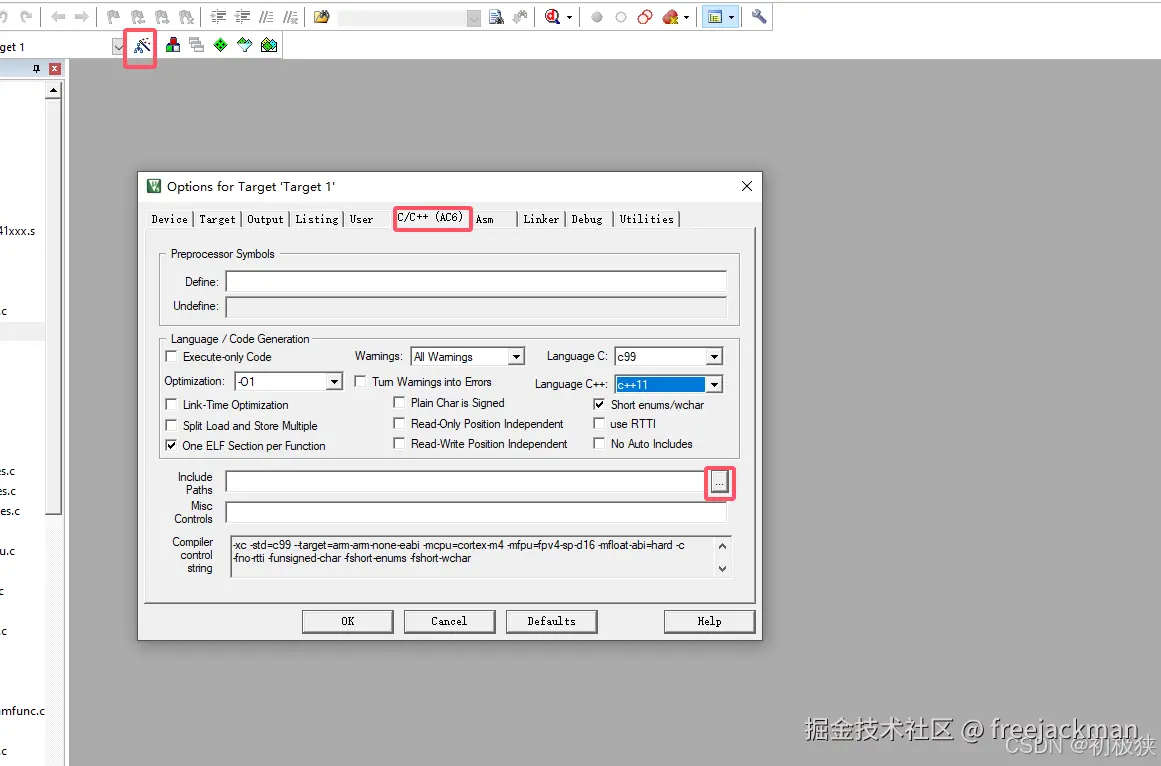Screen dimensions: 1161x766
Task: Pin the project panel pushpin icon
Action: (x=36, y=68)
